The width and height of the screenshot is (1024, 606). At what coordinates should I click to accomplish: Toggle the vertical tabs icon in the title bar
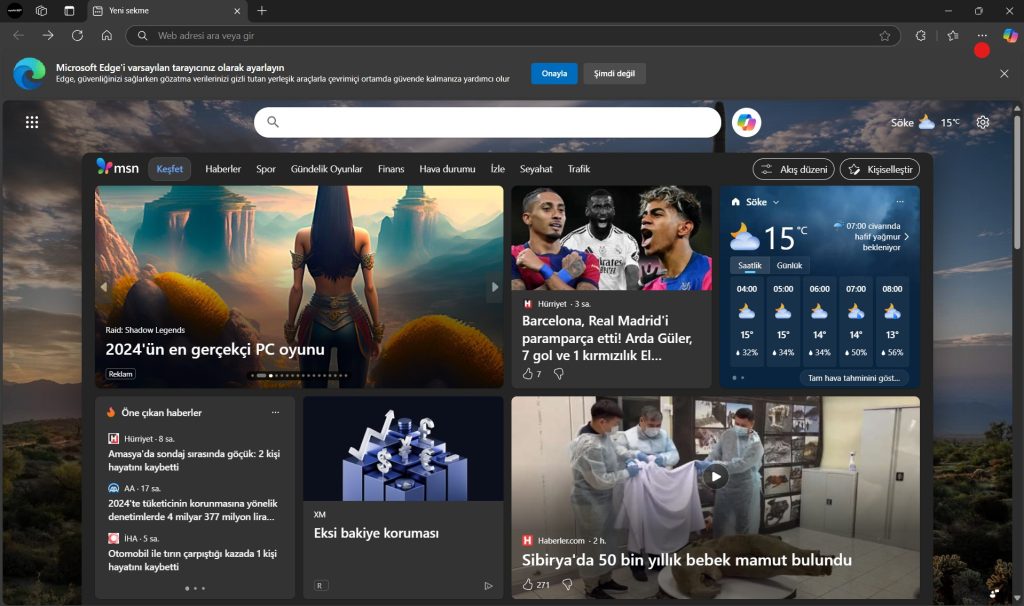(x=69, y=10)
